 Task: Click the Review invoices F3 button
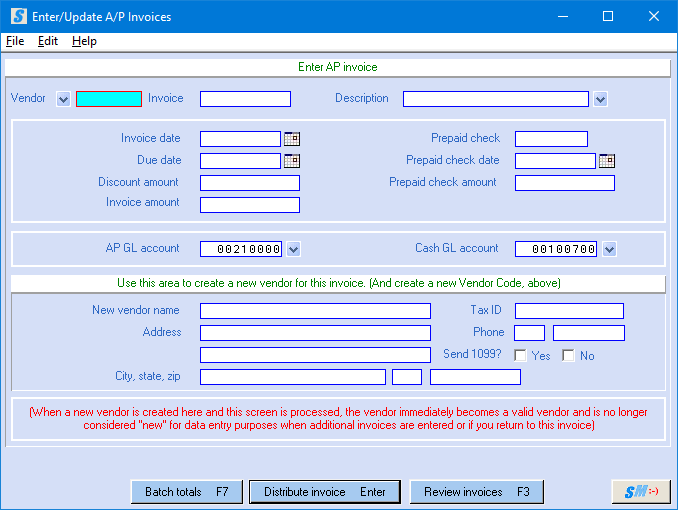pos(477,492)
